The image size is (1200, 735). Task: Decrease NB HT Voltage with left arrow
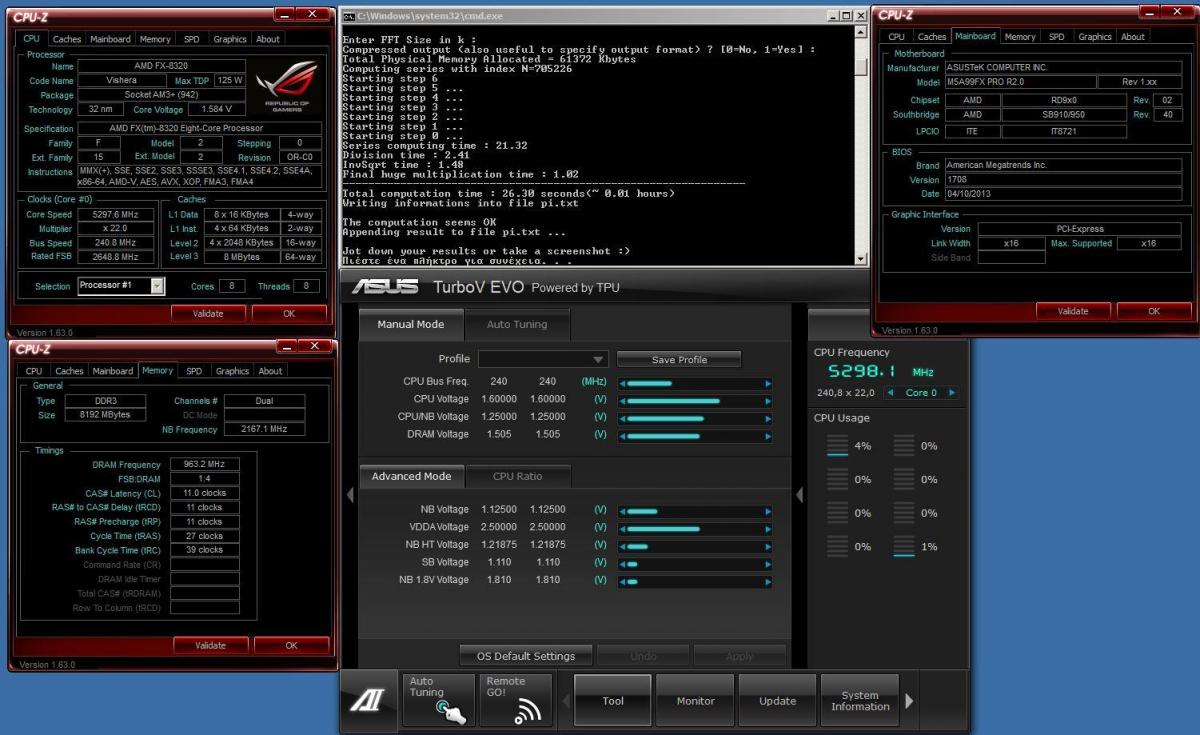(622, 546)
